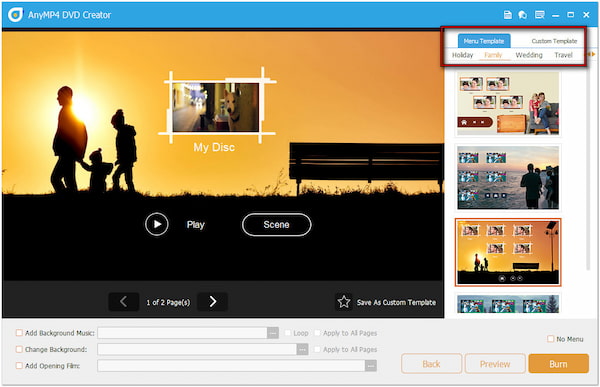Click the star icon for custom template
Viewport: 600px width, 387px height.
pyautogui.click(x=344, y=302)
